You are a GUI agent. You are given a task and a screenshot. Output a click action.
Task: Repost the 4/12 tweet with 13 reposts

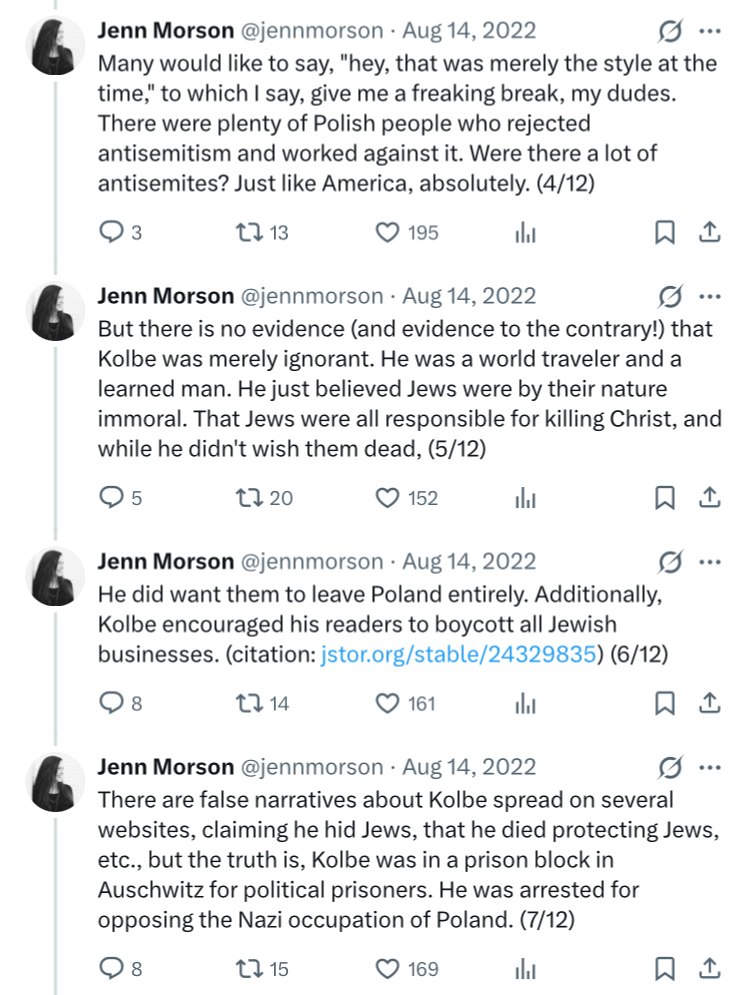(245, 232)
